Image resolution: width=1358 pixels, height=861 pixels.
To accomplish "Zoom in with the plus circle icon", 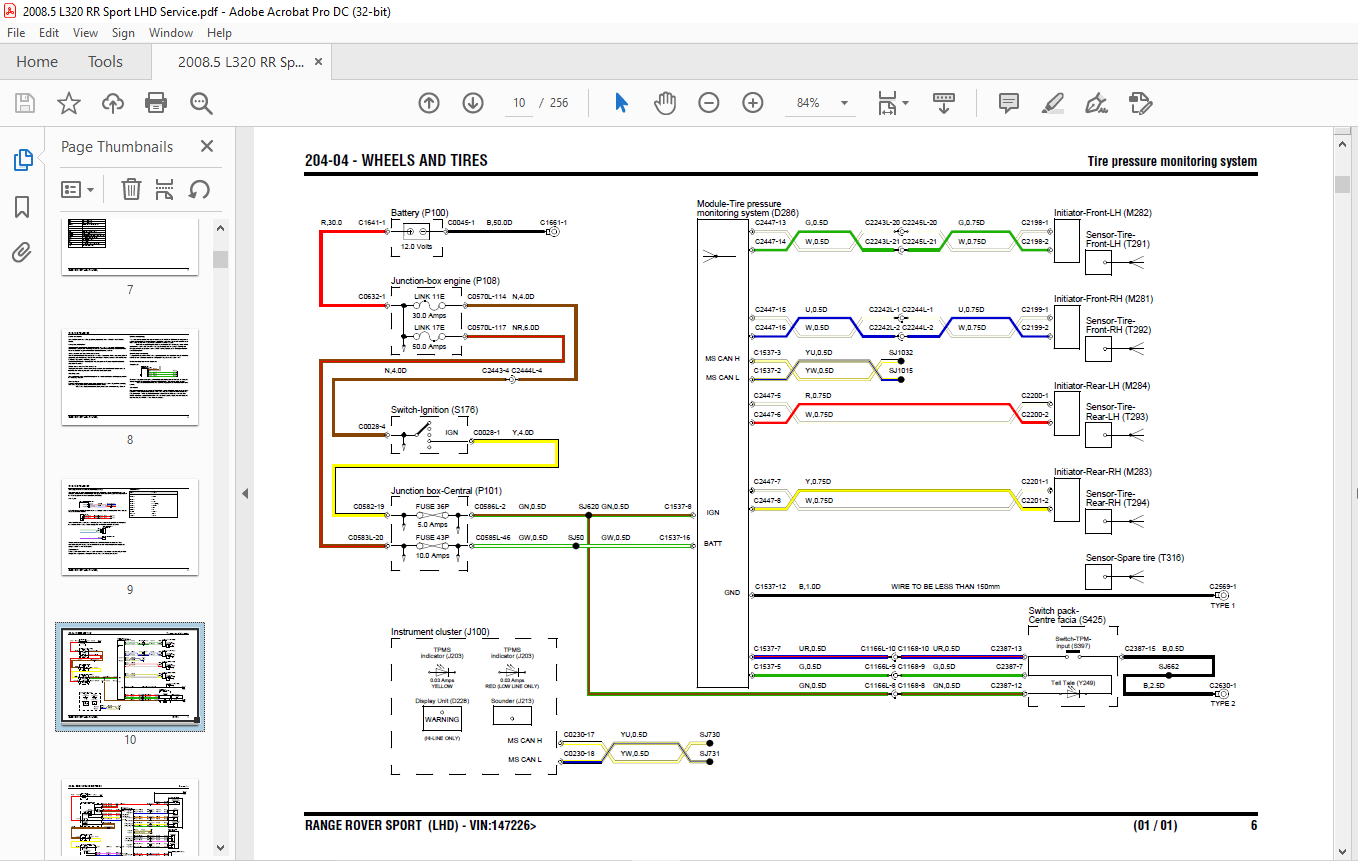I will click(753, 103).
